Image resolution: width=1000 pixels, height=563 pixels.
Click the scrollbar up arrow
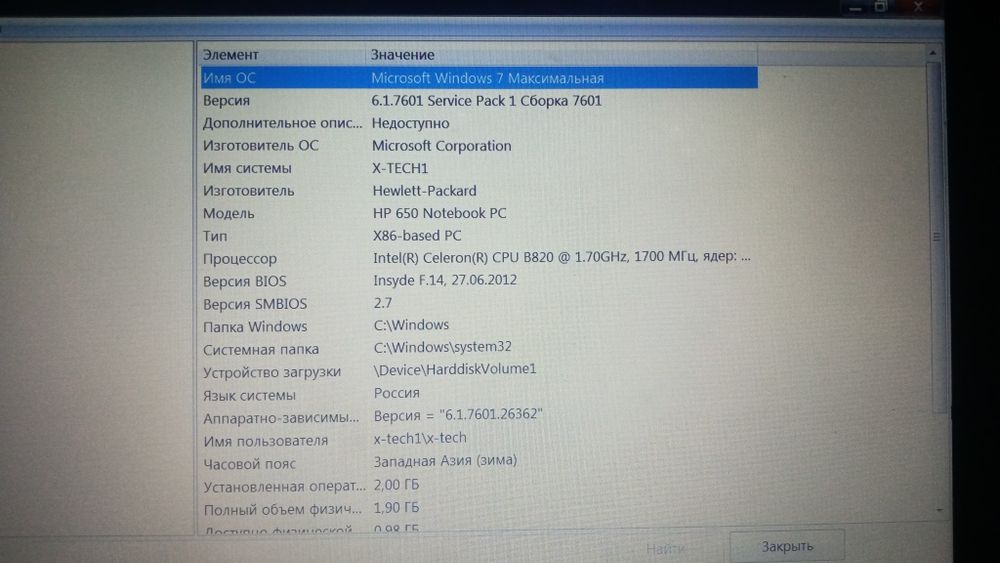[932, 53]
